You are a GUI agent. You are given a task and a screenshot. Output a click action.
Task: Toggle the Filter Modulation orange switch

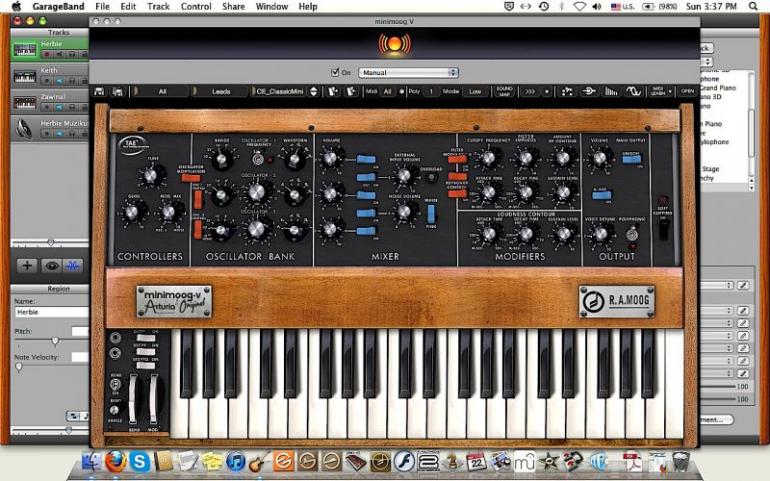click(457, 159)
